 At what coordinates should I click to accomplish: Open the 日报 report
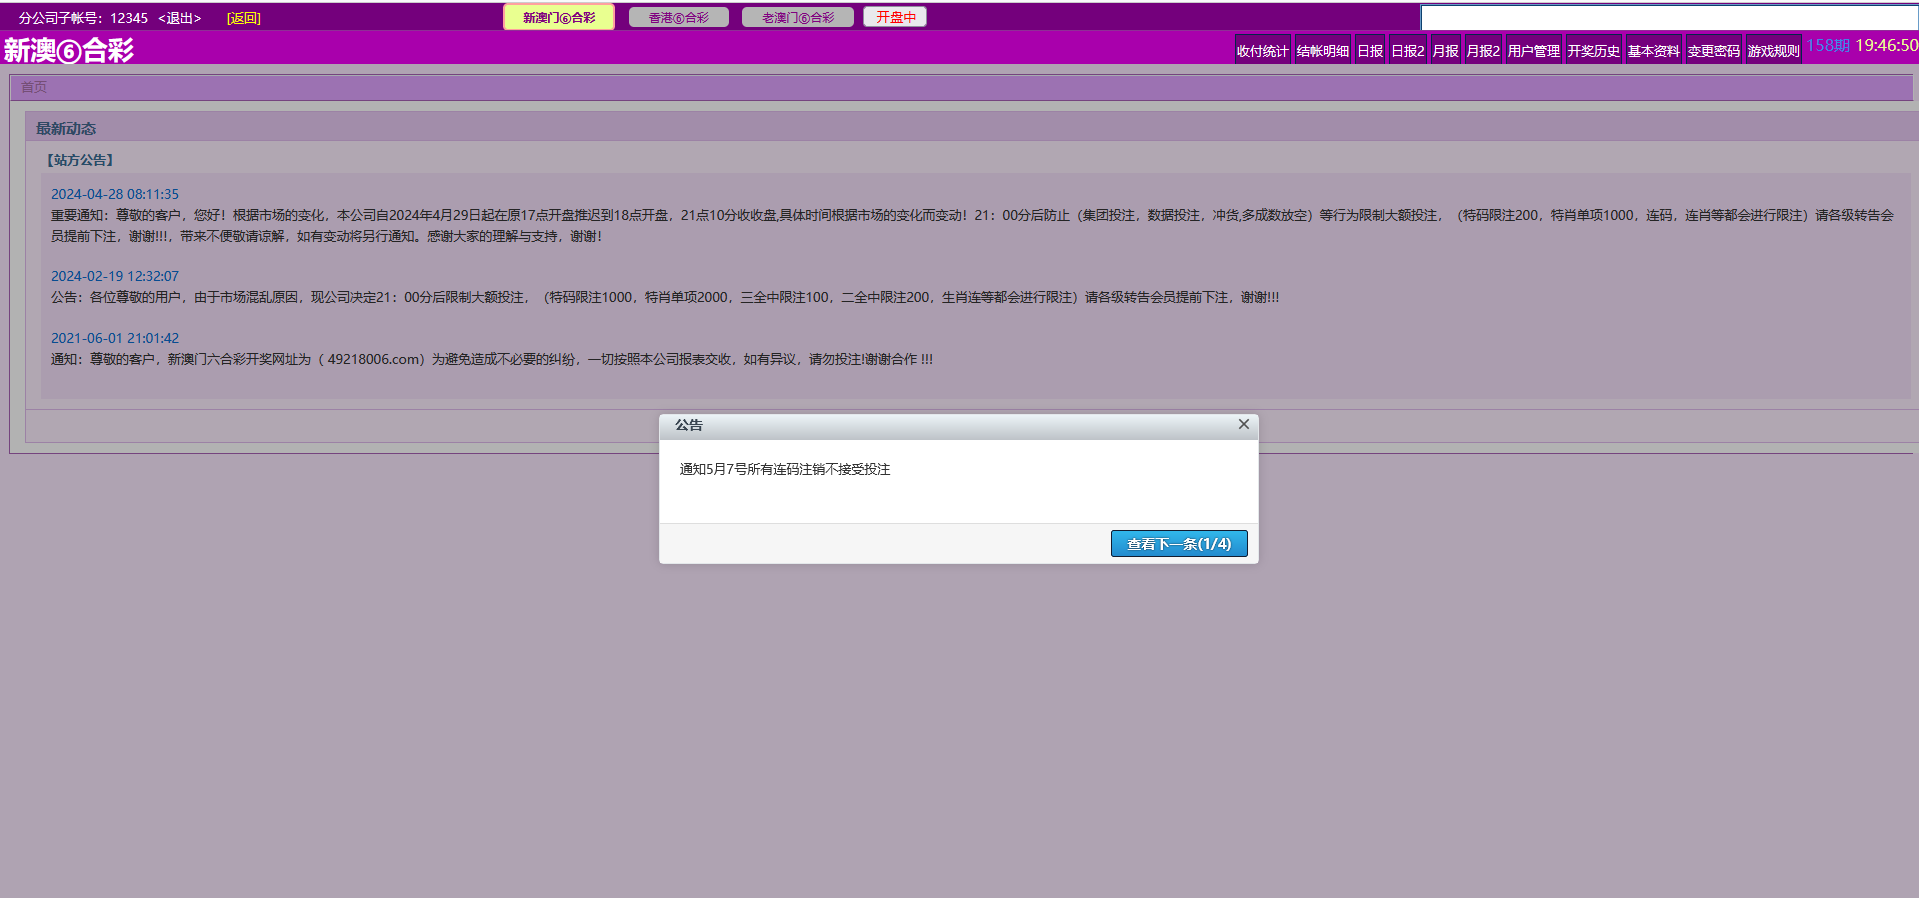click(x=1369, y=50)
